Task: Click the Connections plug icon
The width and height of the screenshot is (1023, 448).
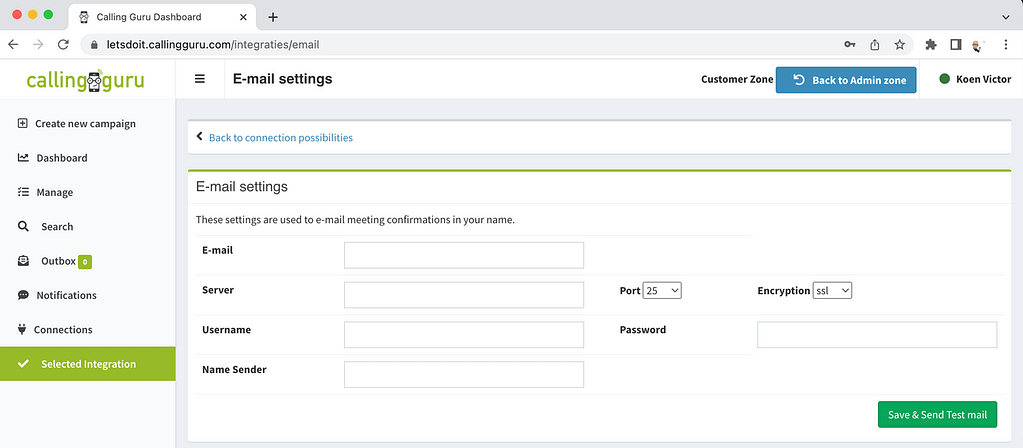Action: pos(22,329)
